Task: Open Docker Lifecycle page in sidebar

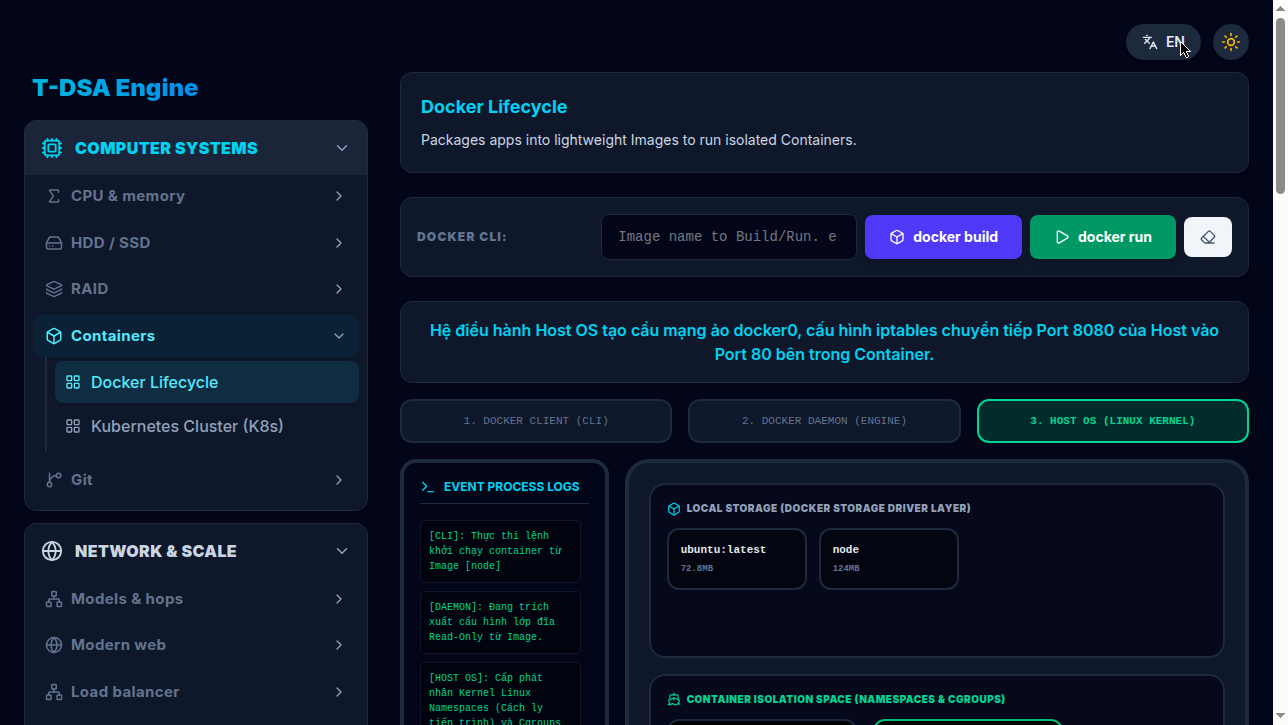Action: [207, 382]
